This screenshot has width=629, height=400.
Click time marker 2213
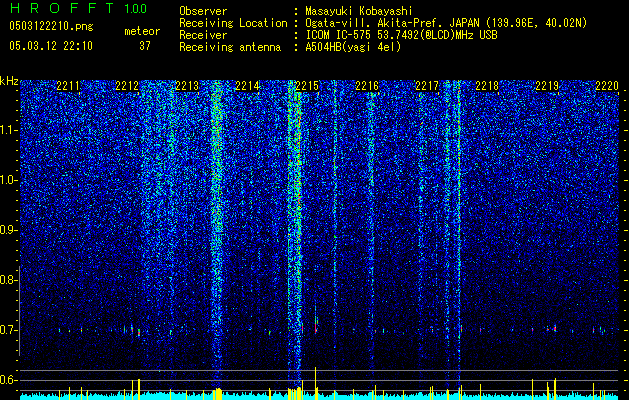point(187,86)
